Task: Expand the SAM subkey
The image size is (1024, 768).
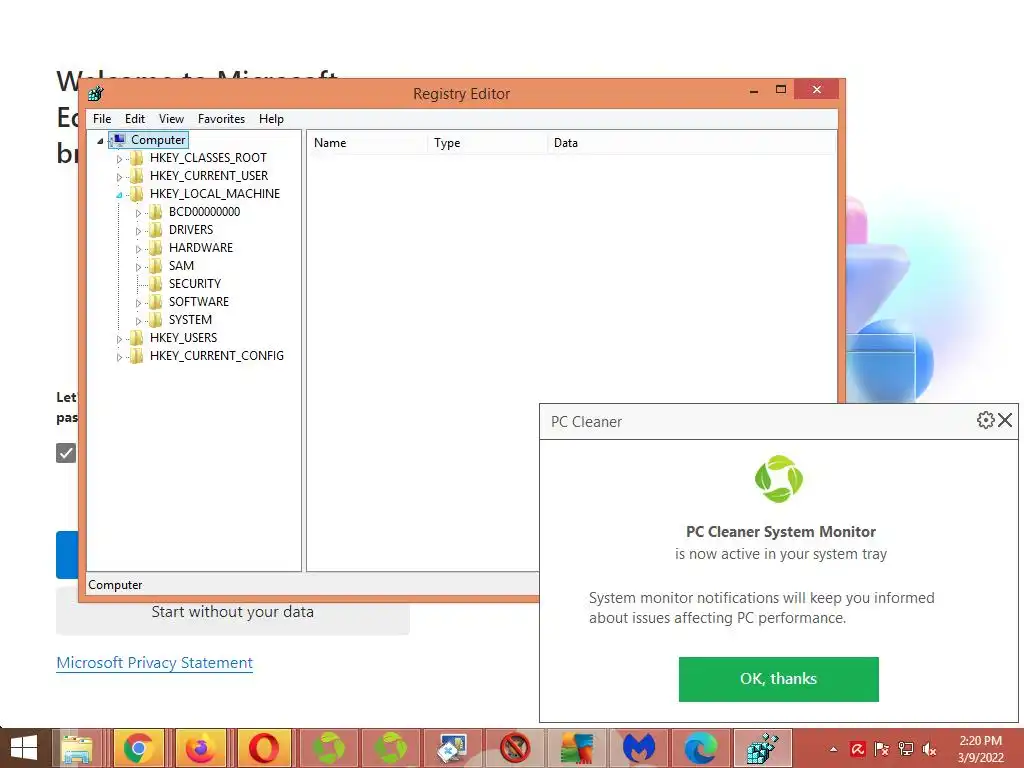Action: (138, 266)
